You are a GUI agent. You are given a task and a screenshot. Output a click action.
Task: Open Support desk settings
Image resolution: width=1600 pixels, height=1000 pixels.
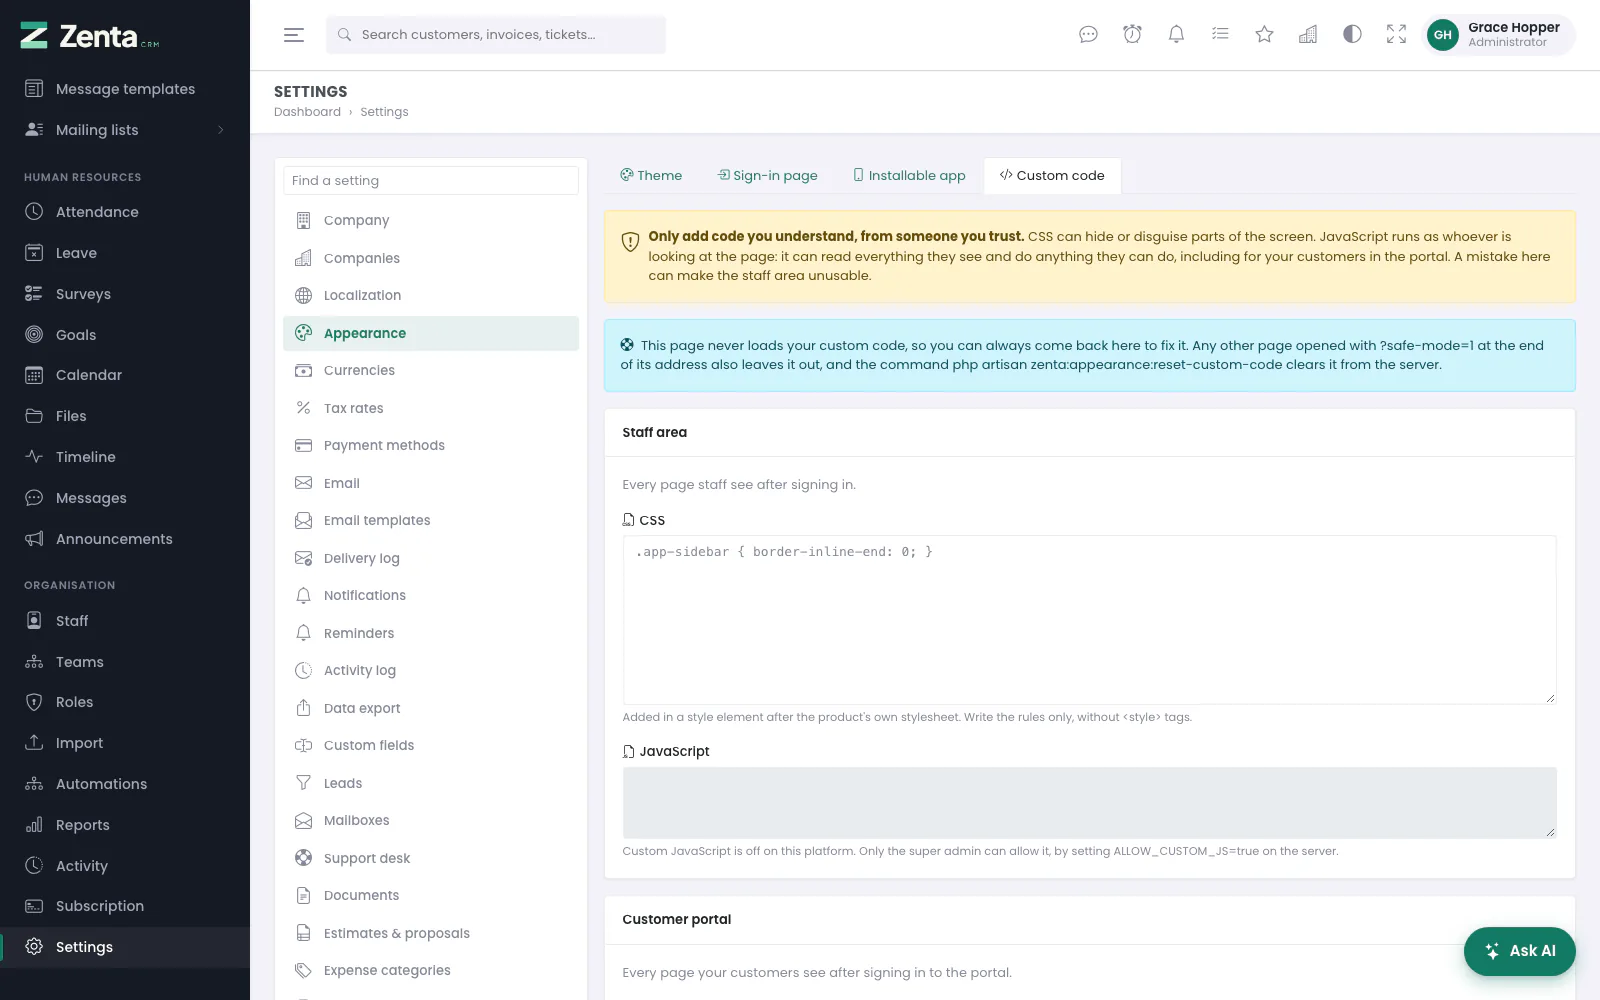(x=431, y=858)
